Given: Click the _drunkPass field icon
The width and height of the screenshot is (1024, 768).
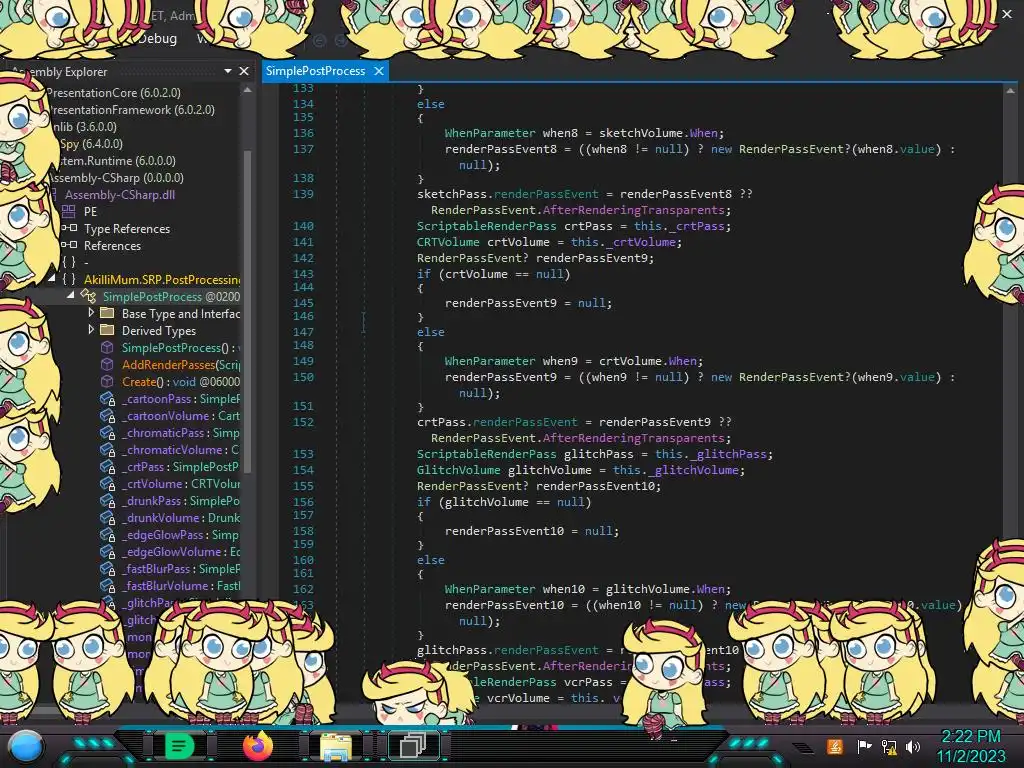Looking at the screenshot, I should click(107, 500).
